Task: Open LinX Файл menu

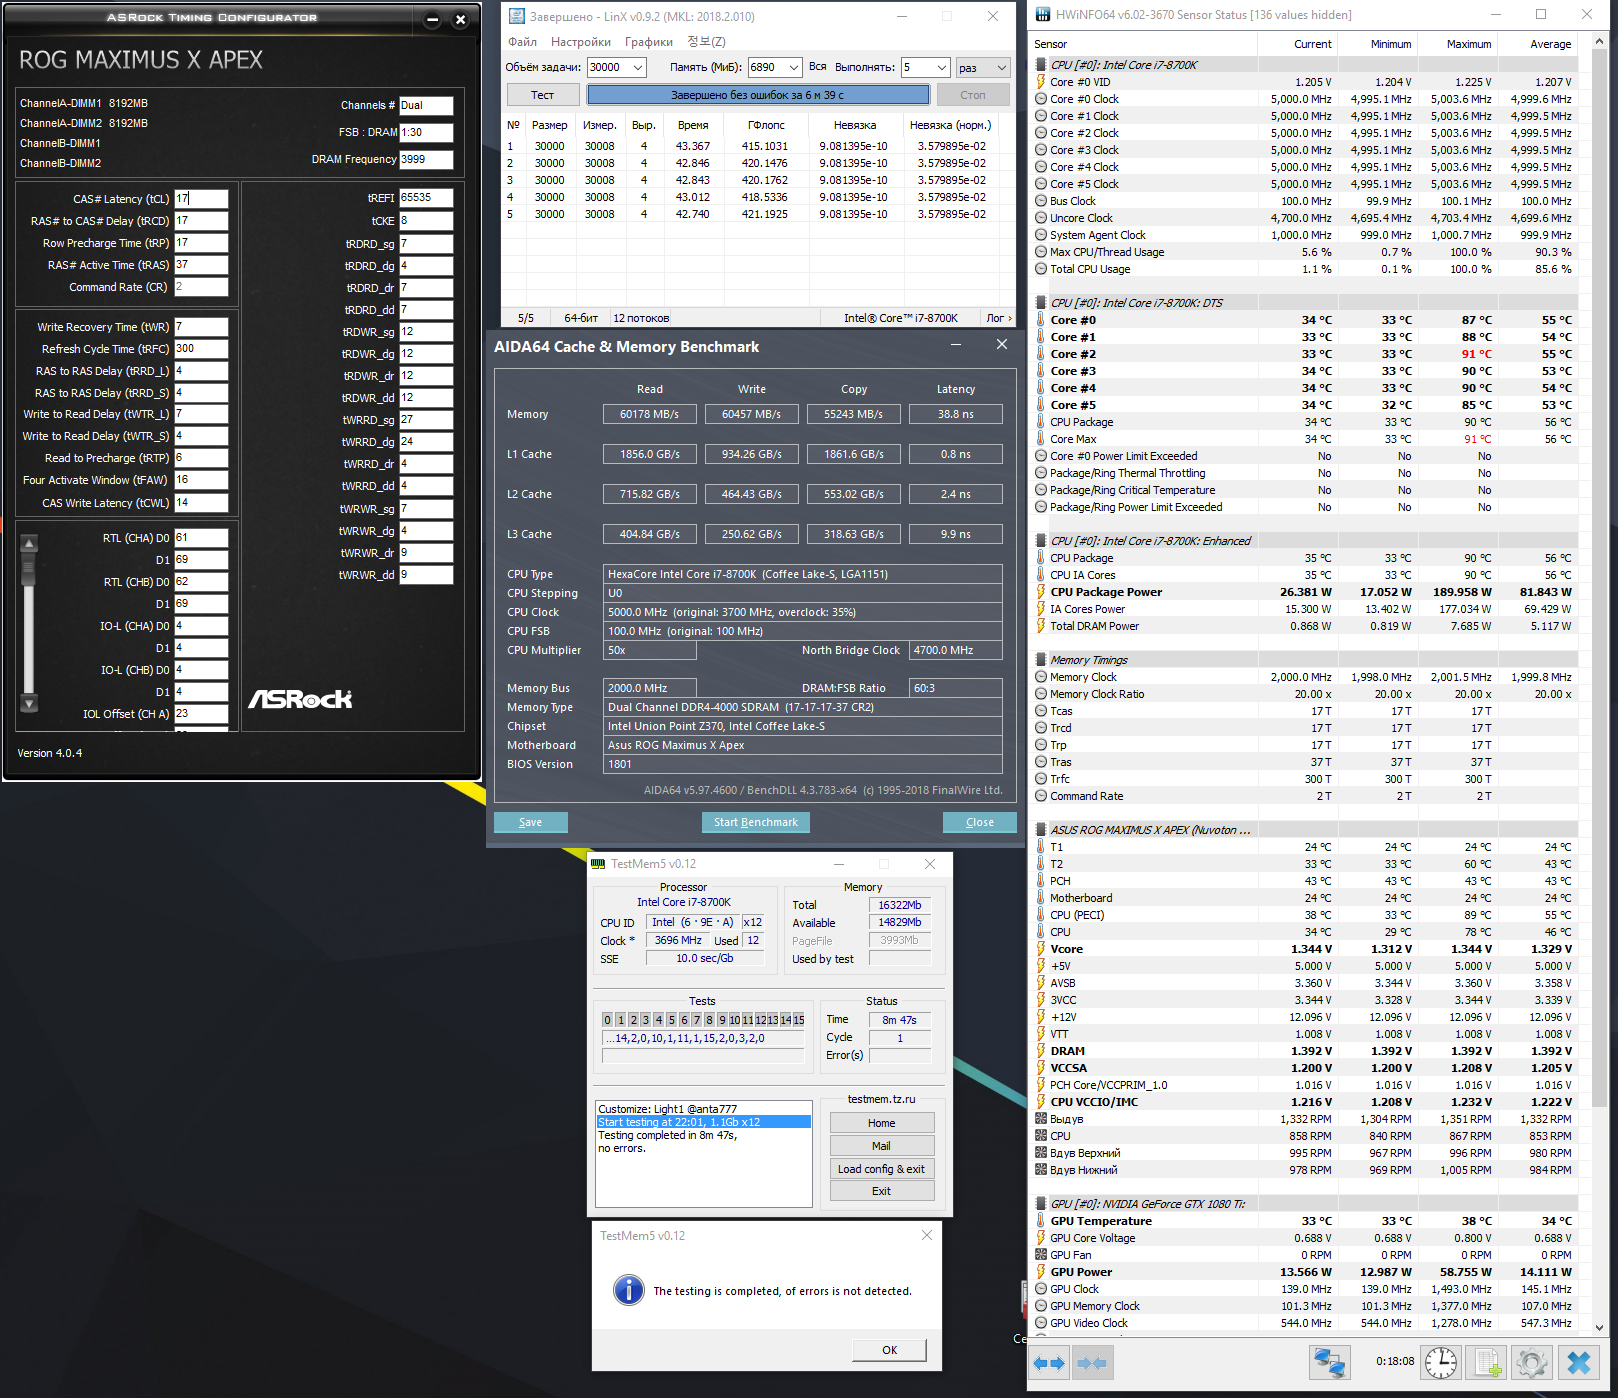Action: [522, 42]
